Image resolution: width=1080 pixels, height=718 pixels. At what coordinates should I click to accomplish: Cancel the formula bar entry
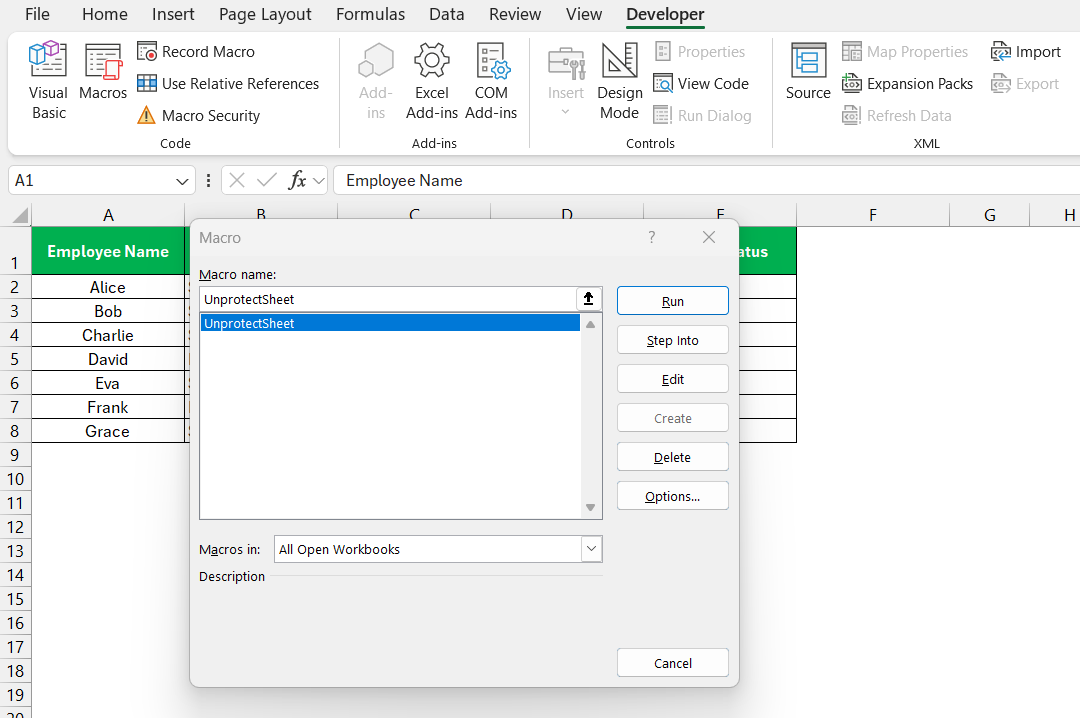[237, 181]
